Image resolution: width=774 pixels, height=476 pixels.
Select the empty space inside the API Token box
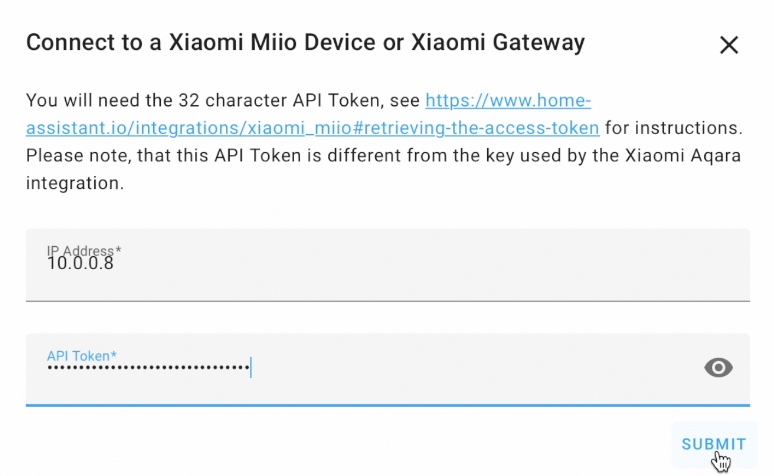(x=474, y=370)
